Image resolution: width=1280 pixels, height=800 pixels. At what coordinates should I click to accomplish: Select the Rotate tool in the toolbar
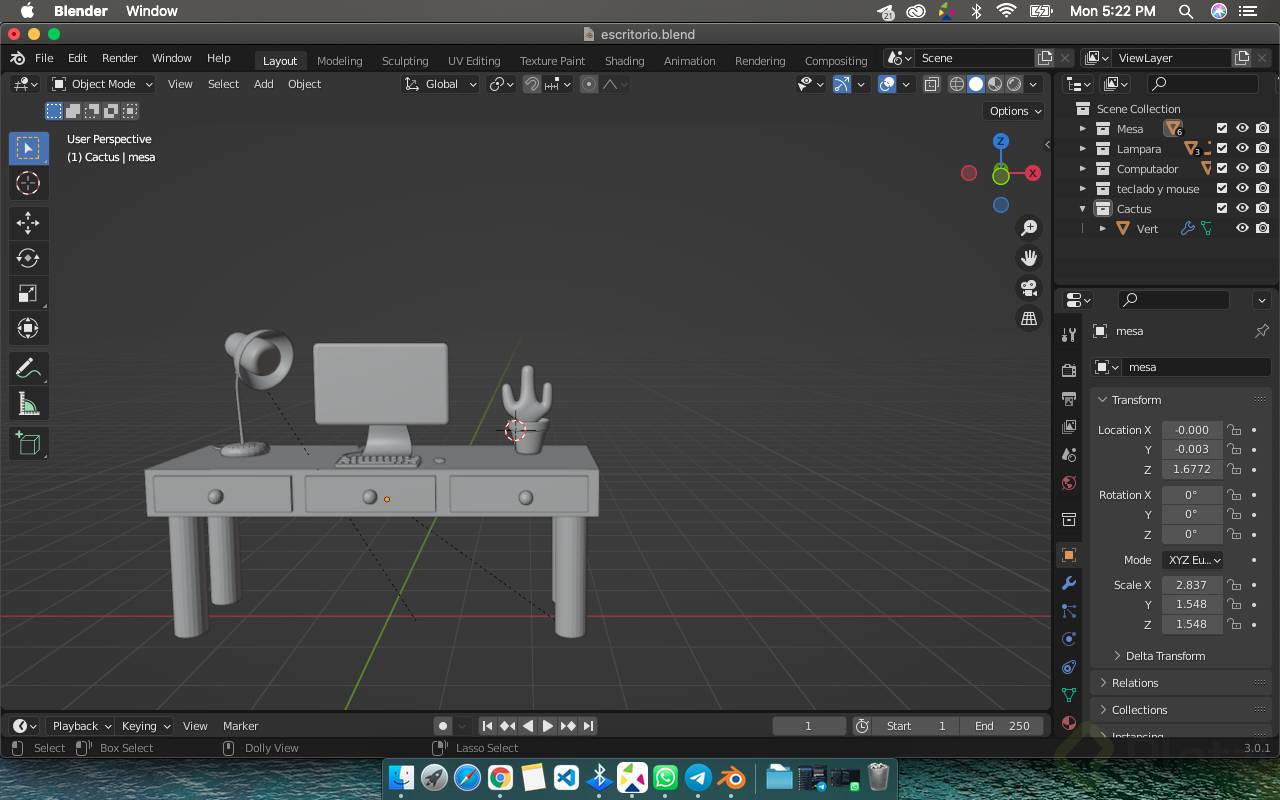pyautogui.click(x=28, y=258)
